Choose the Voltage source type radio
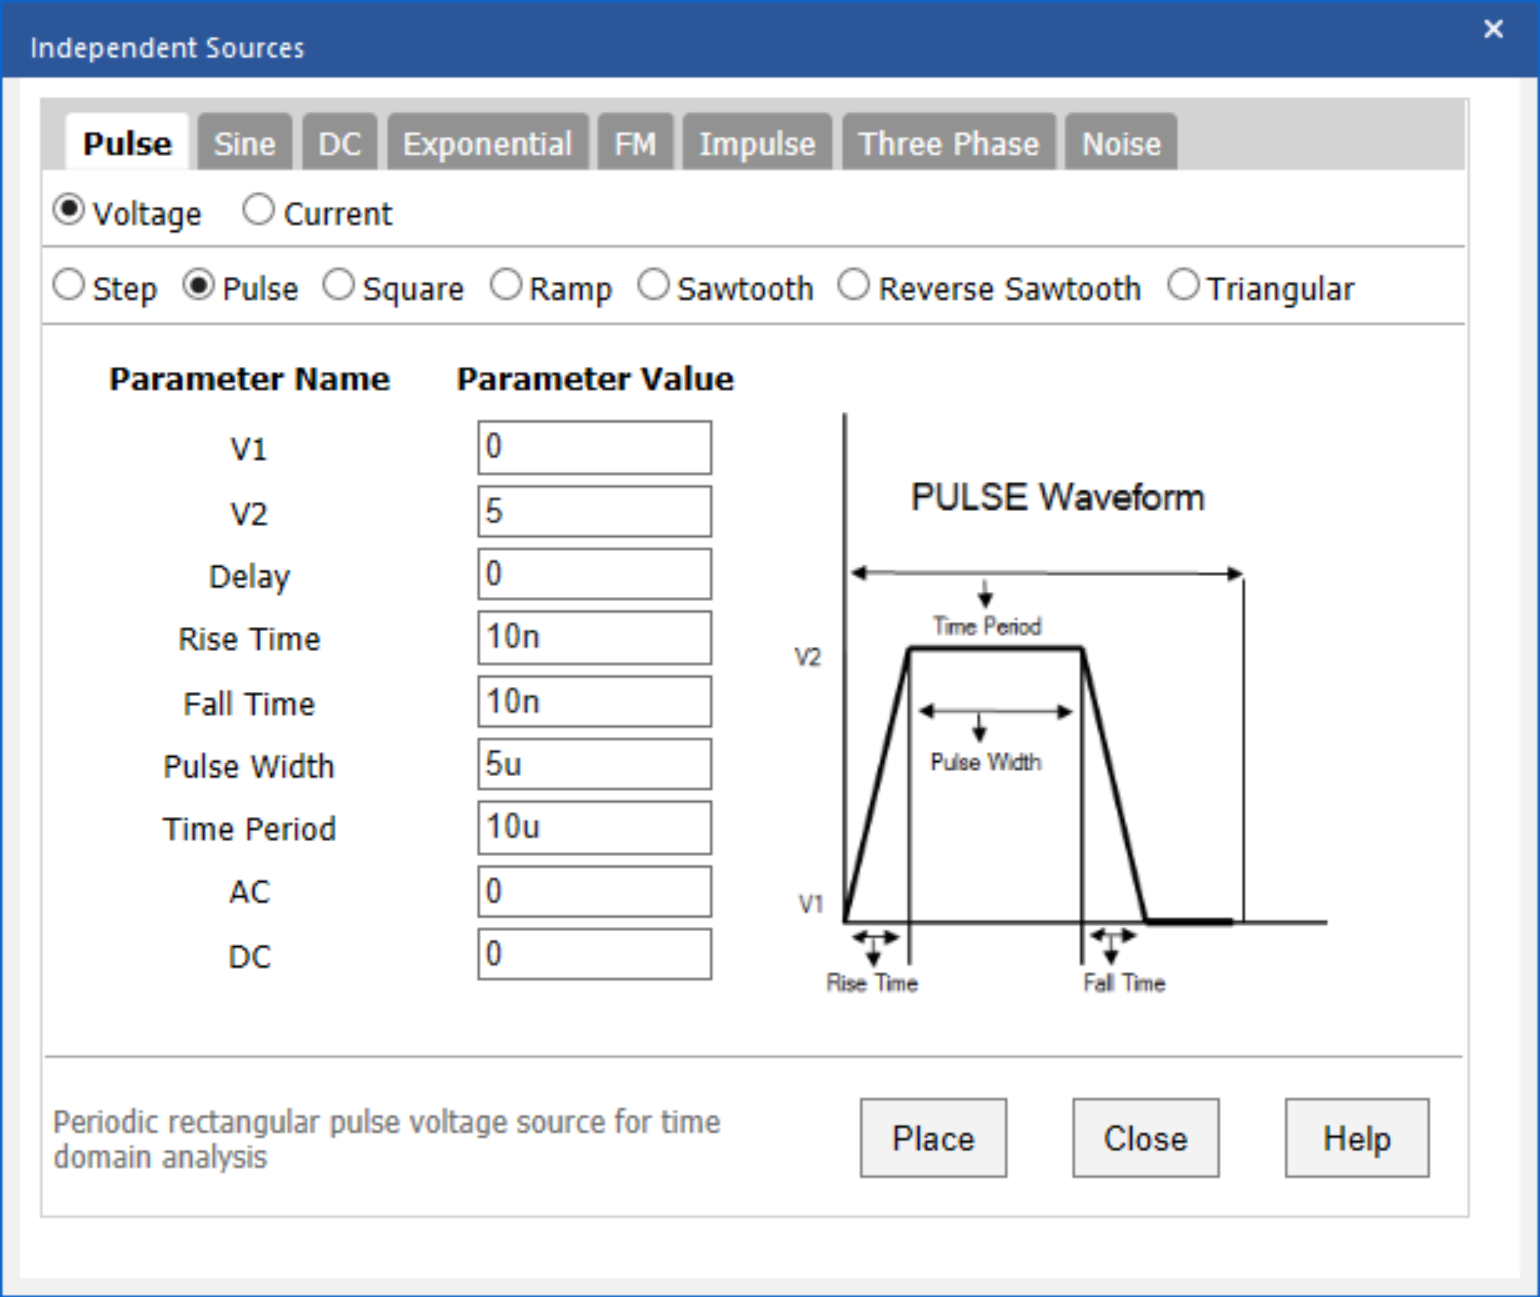Viewport: 1540px width, 1297px height. [68, 210]
